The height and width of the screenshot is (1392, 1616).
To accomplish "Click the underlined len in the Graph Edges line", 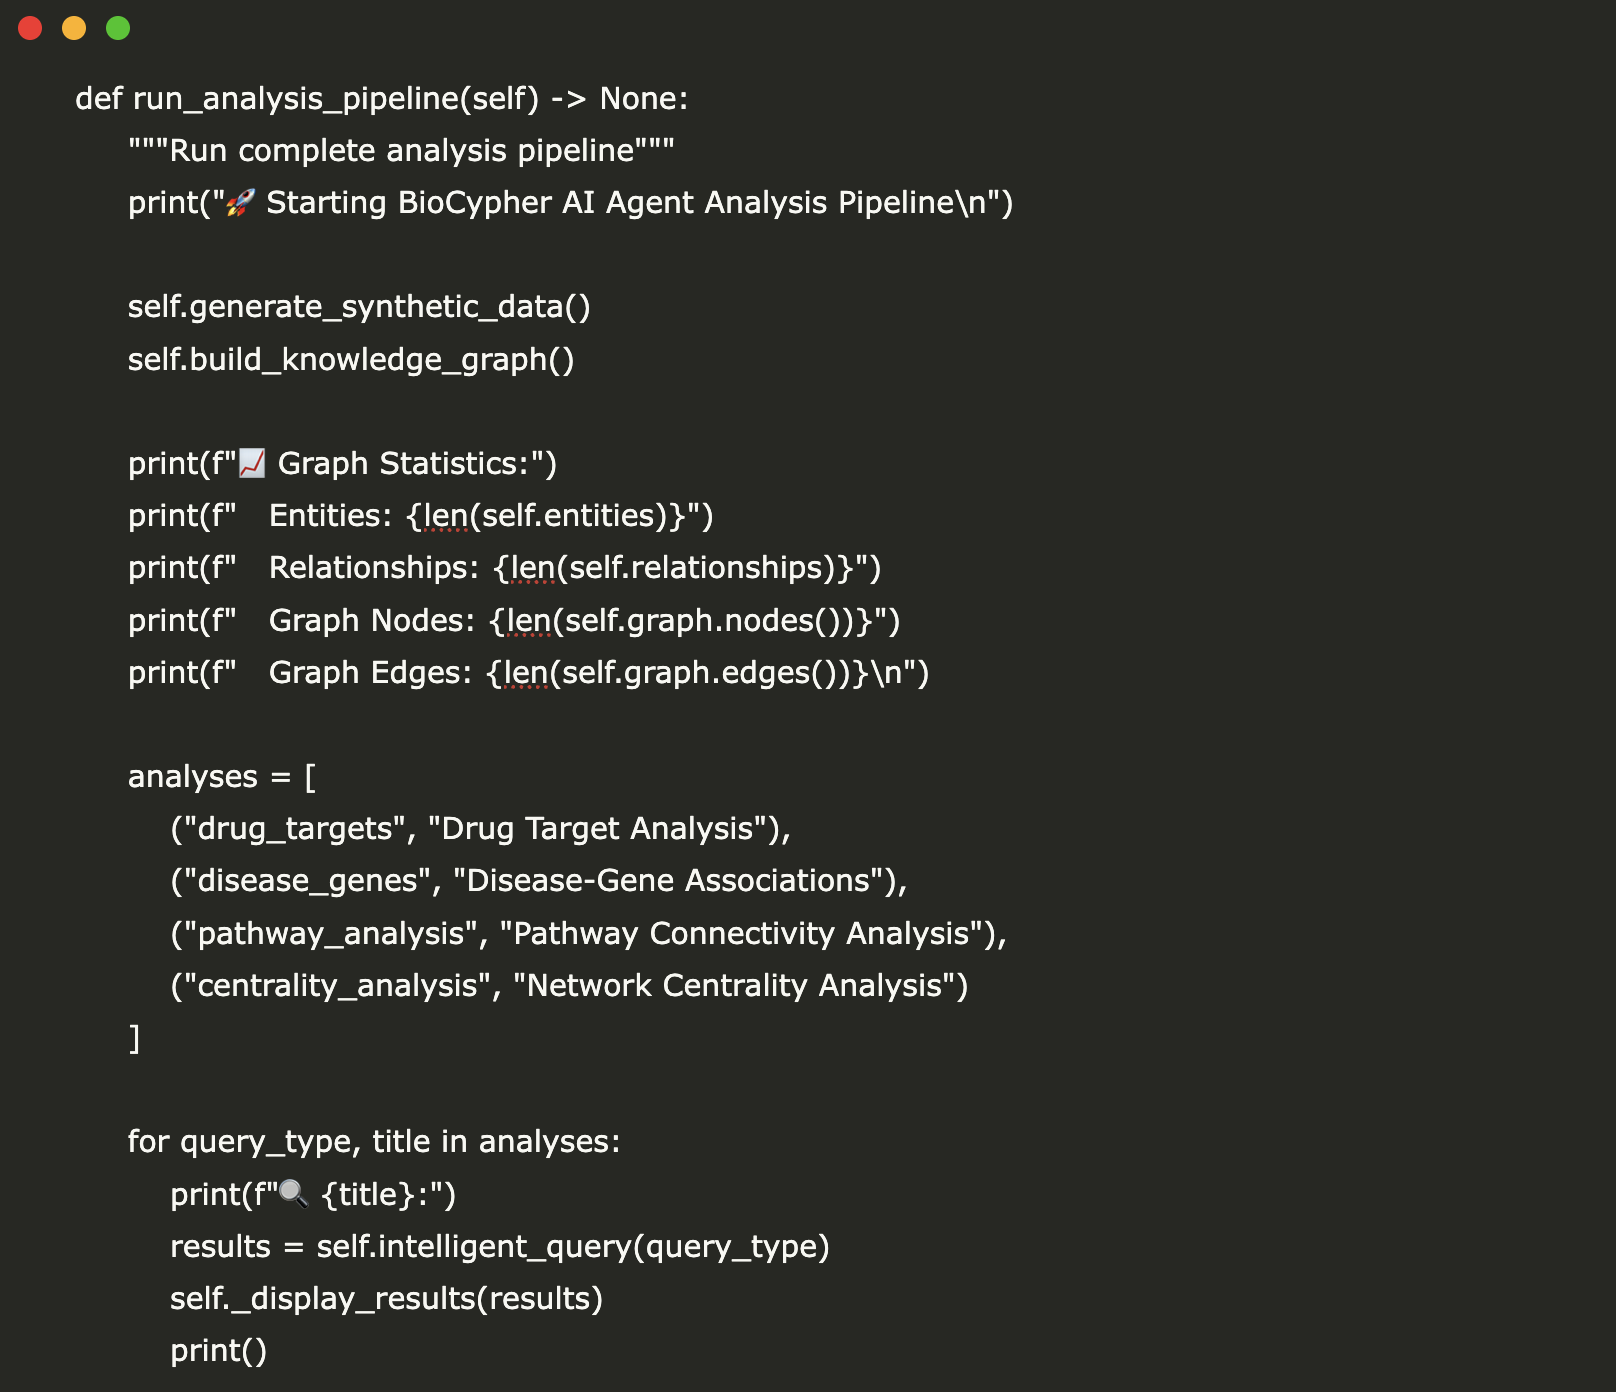I will tap(526, 673).
